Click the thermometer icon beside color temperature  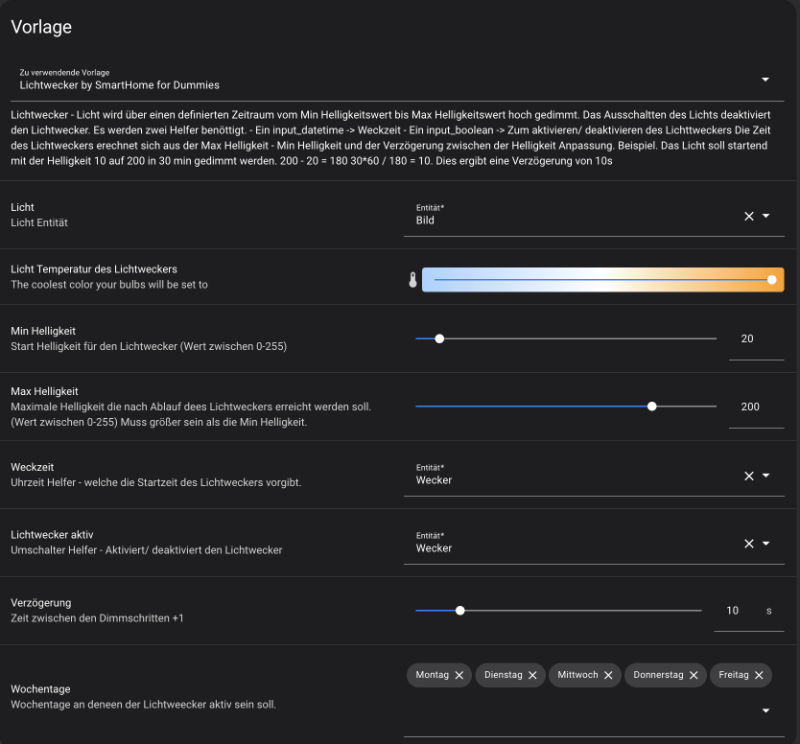412,281
